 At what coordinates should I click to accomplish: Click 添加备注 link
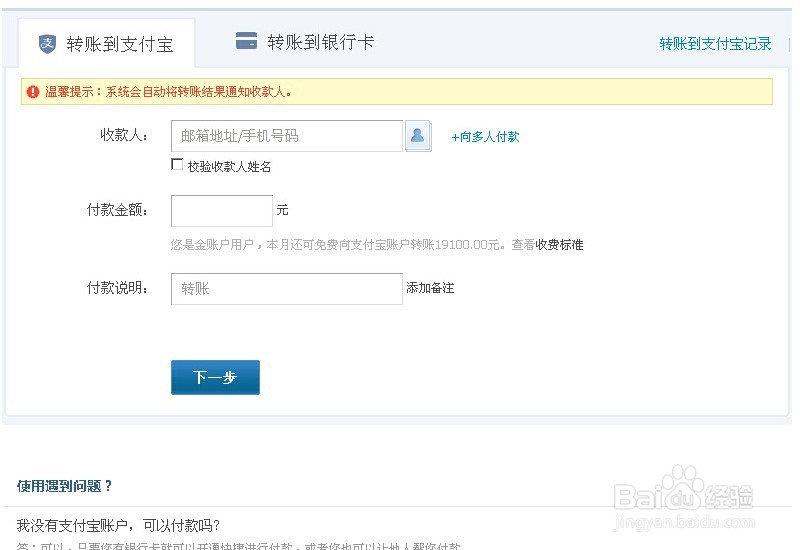point(430,288)
